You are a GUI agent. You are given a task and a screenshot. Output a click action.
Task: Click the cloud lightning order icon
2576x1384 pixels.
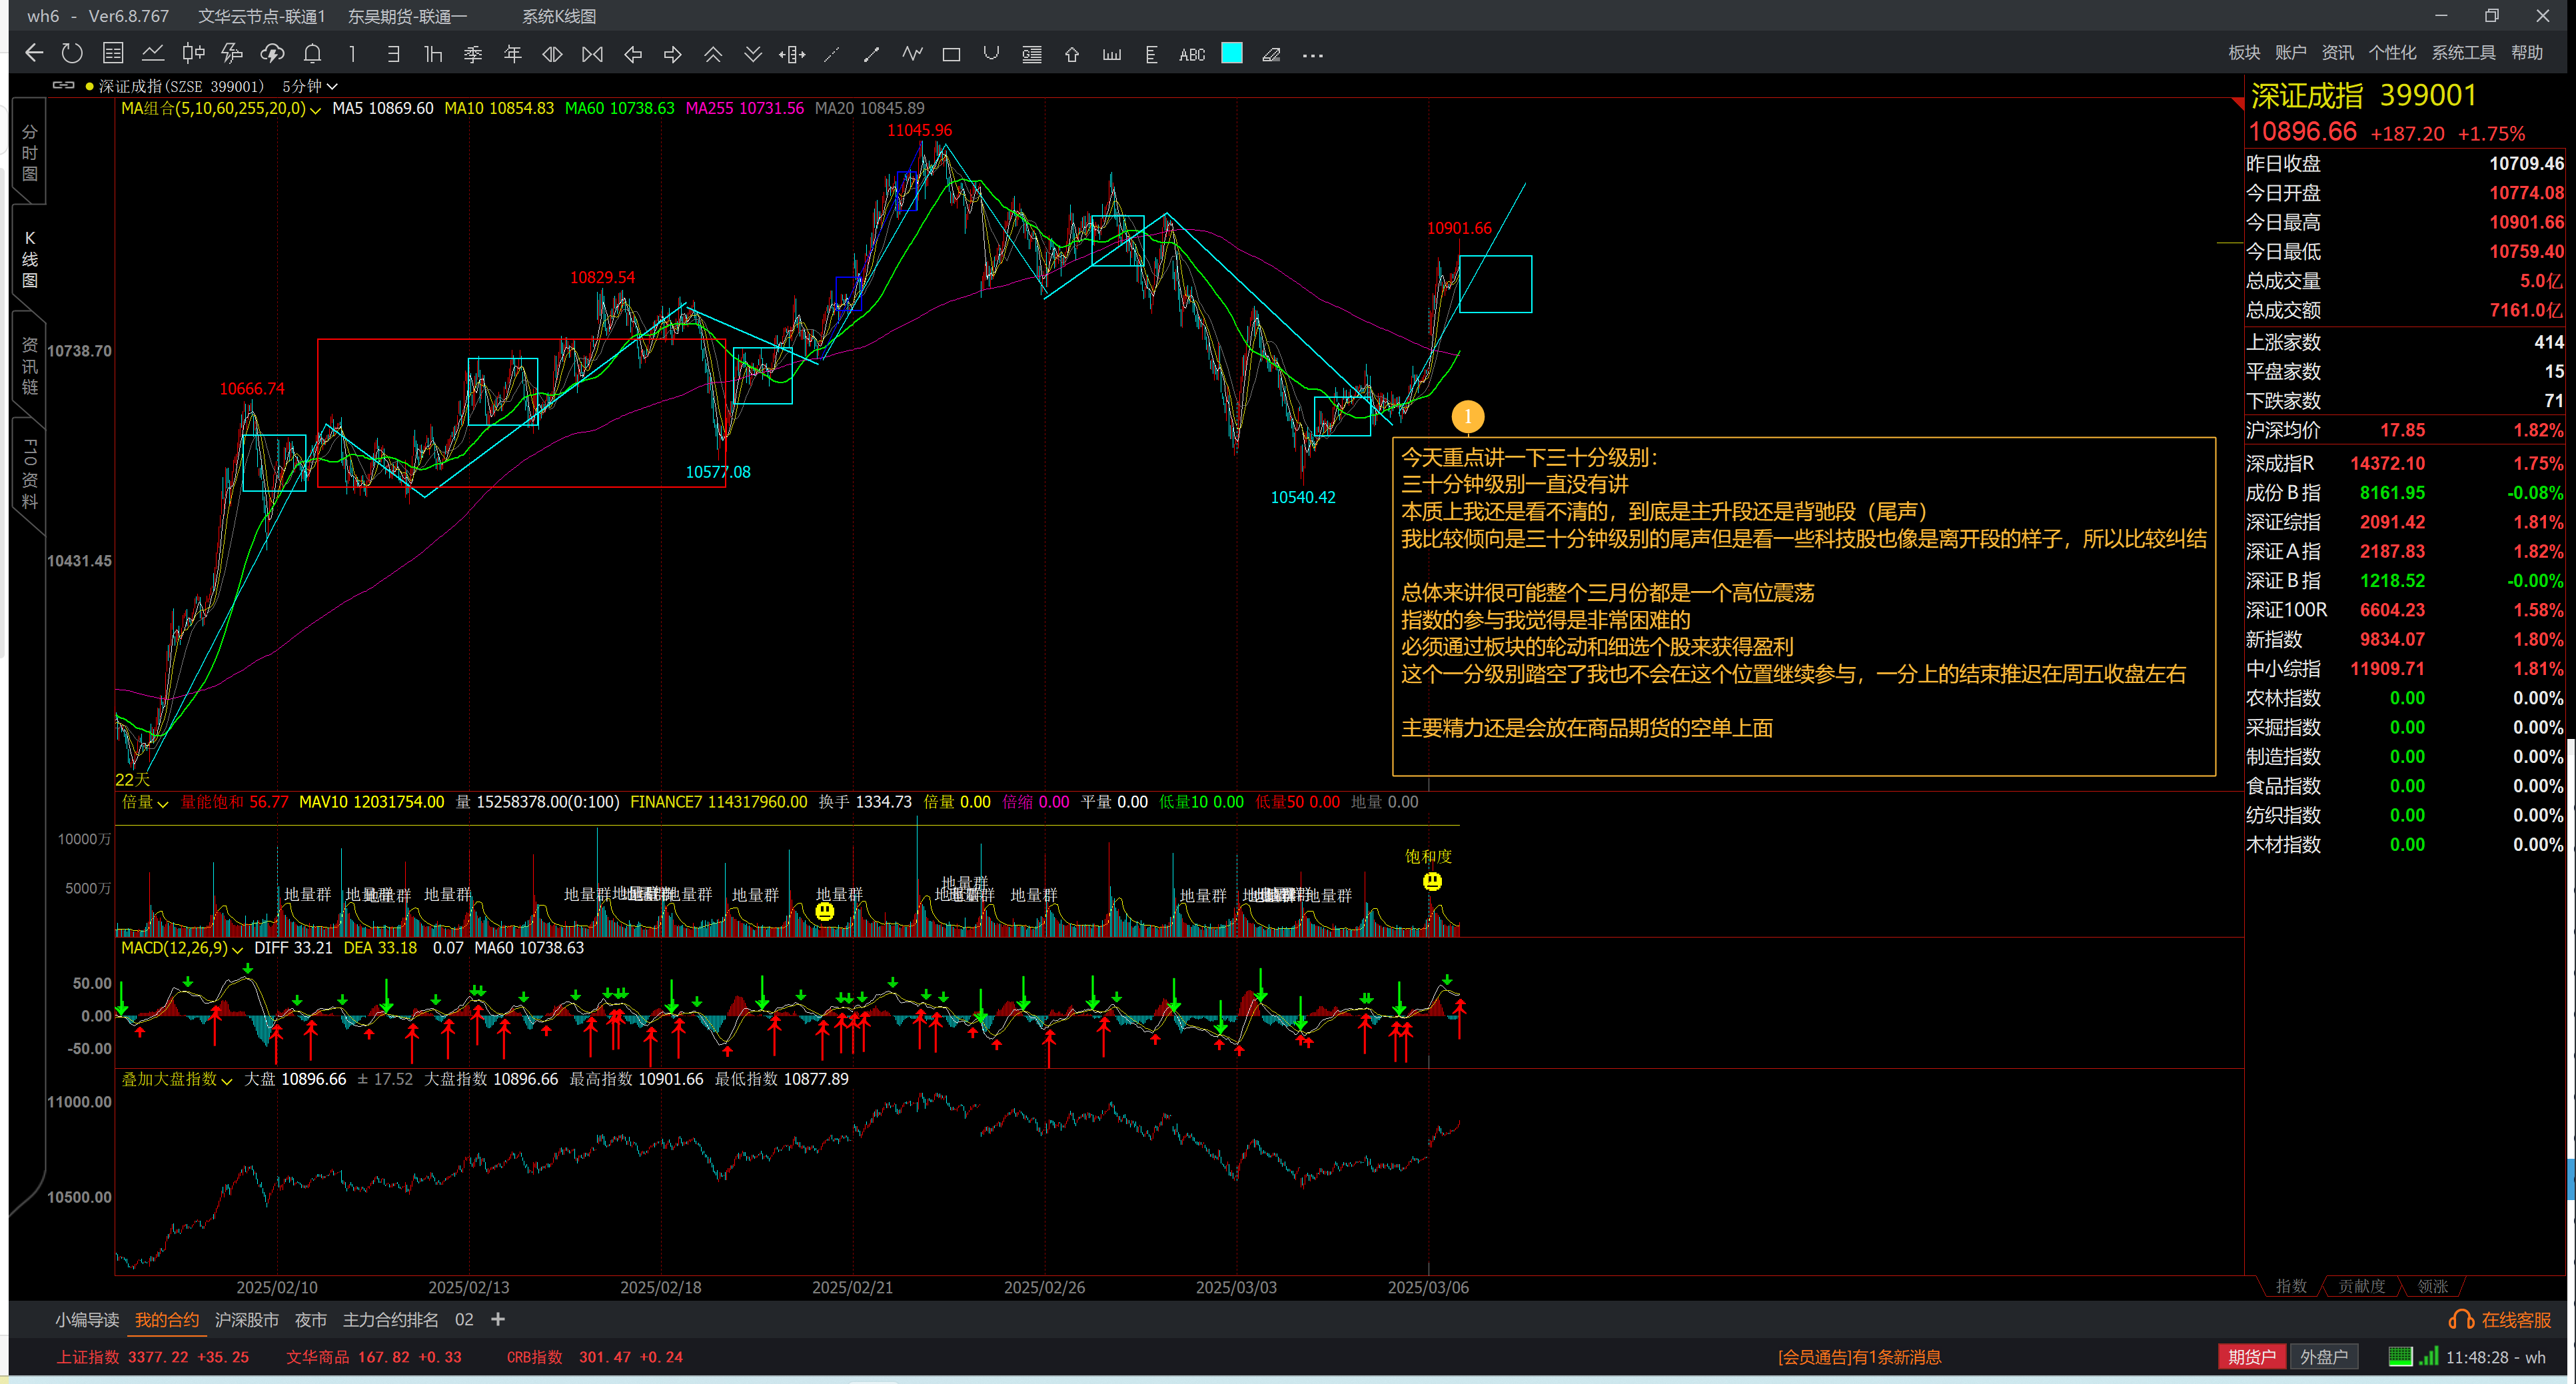[x=272, y=54]
